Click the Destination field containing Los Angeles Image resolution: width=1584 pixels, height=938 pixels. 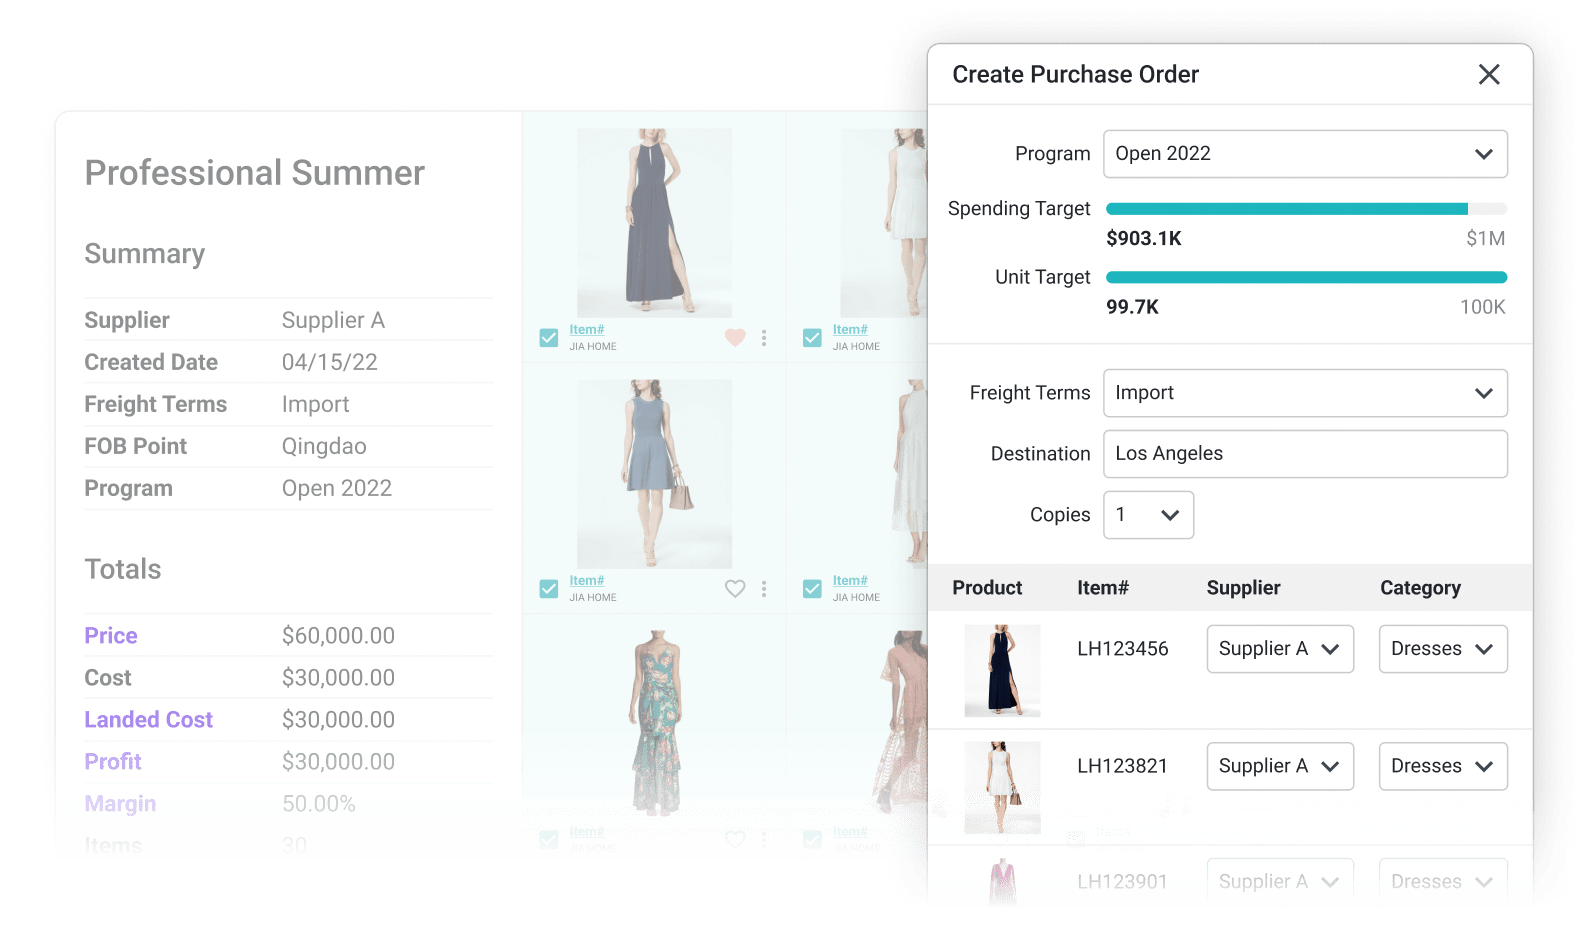[1305, 454]
